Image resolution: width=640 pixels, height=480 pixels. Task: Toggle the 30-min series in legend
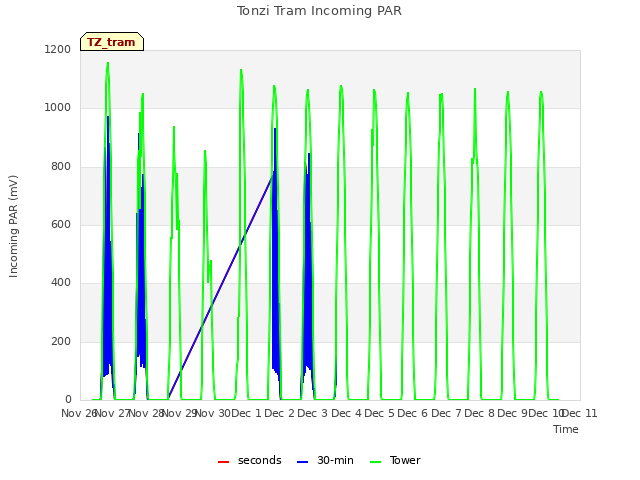pyautogui.click(x=325, y=460)
